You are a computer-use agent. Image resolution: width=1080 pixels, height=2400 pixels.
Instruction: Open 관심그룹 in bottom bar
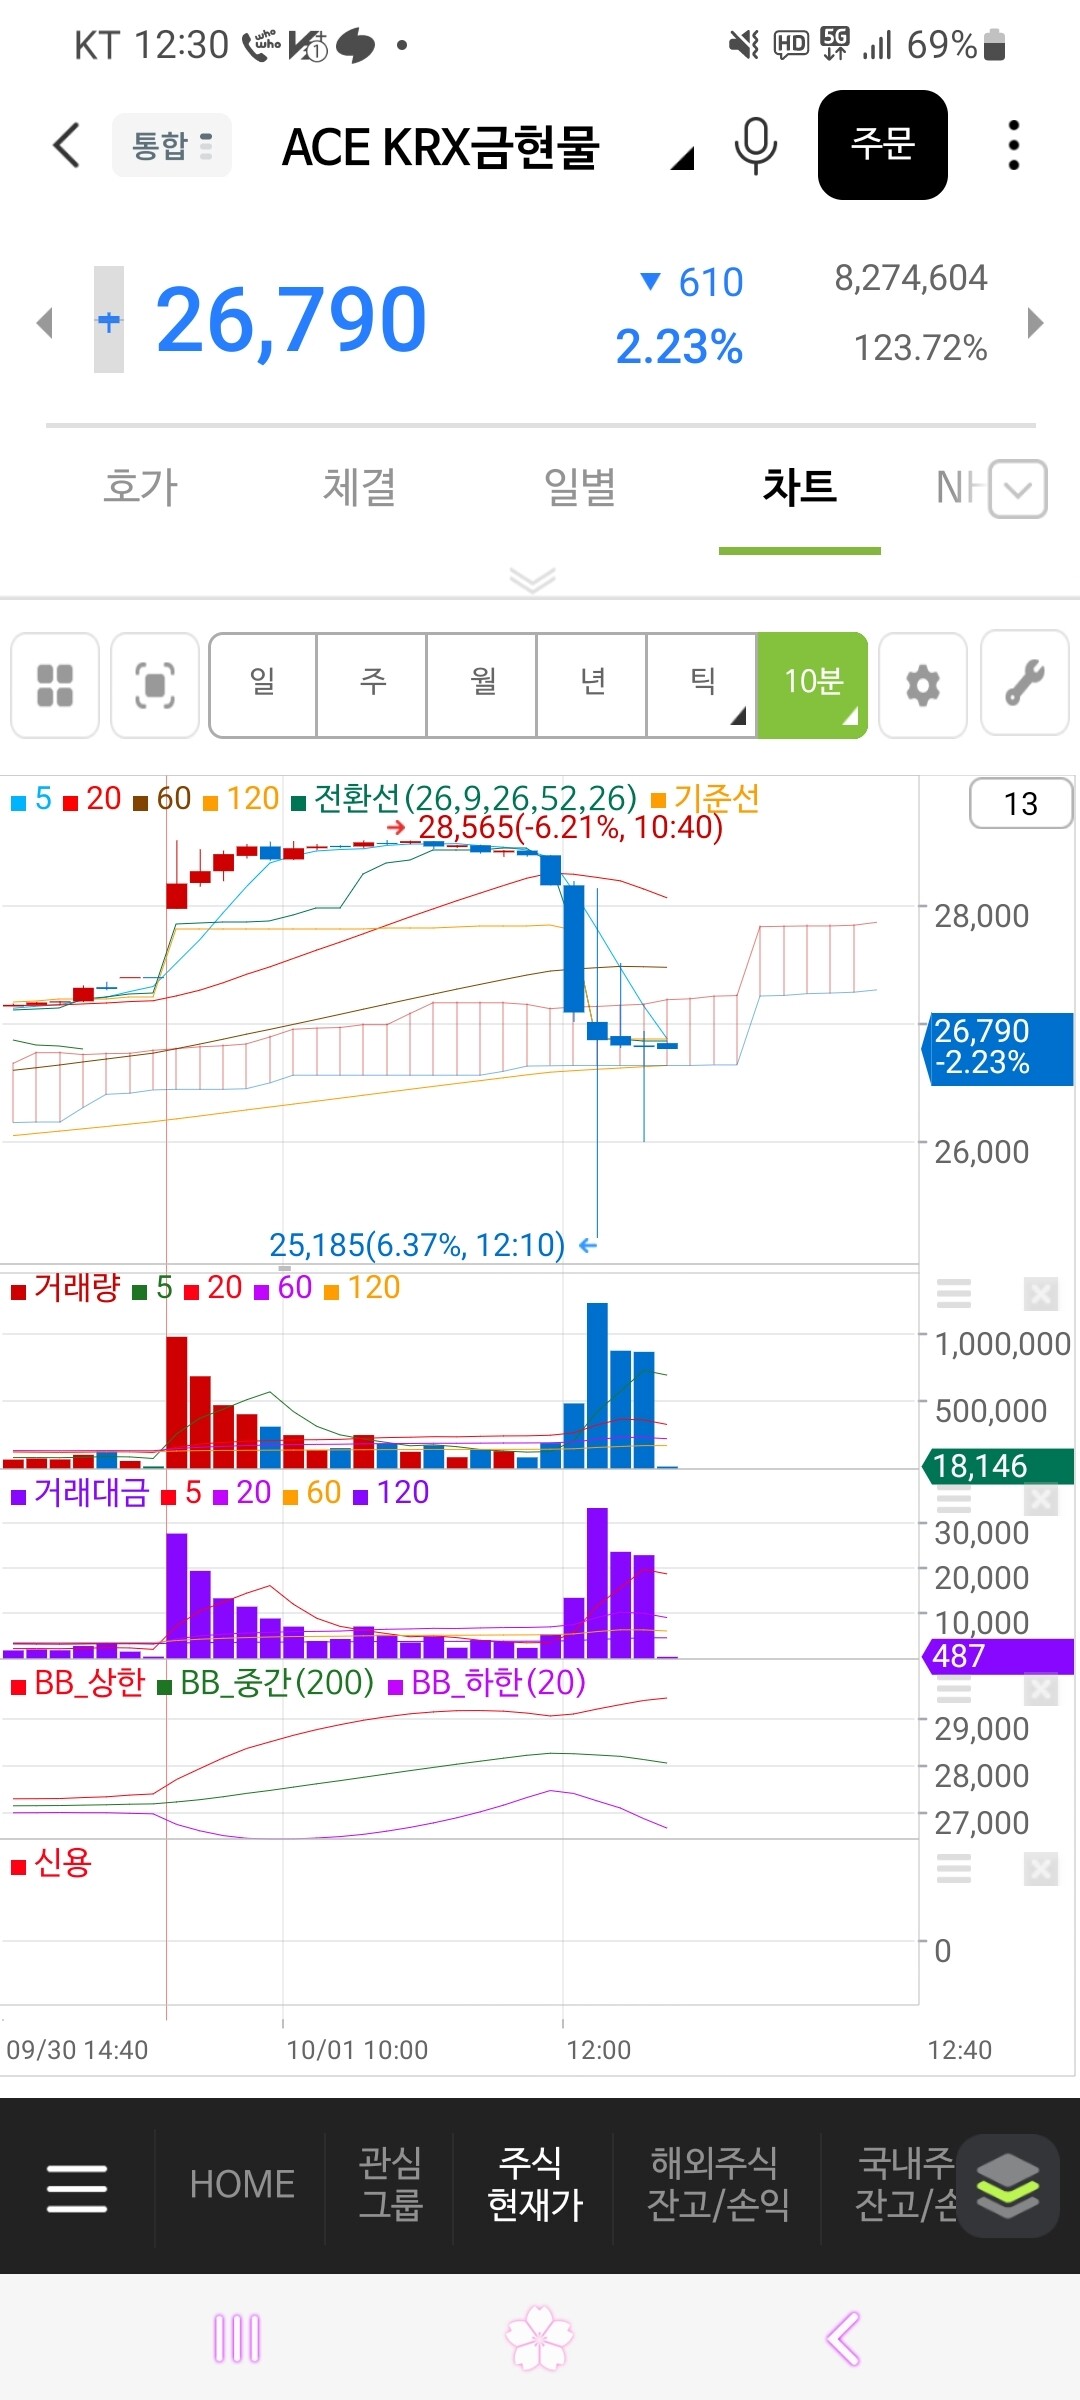click(391, 2183)
